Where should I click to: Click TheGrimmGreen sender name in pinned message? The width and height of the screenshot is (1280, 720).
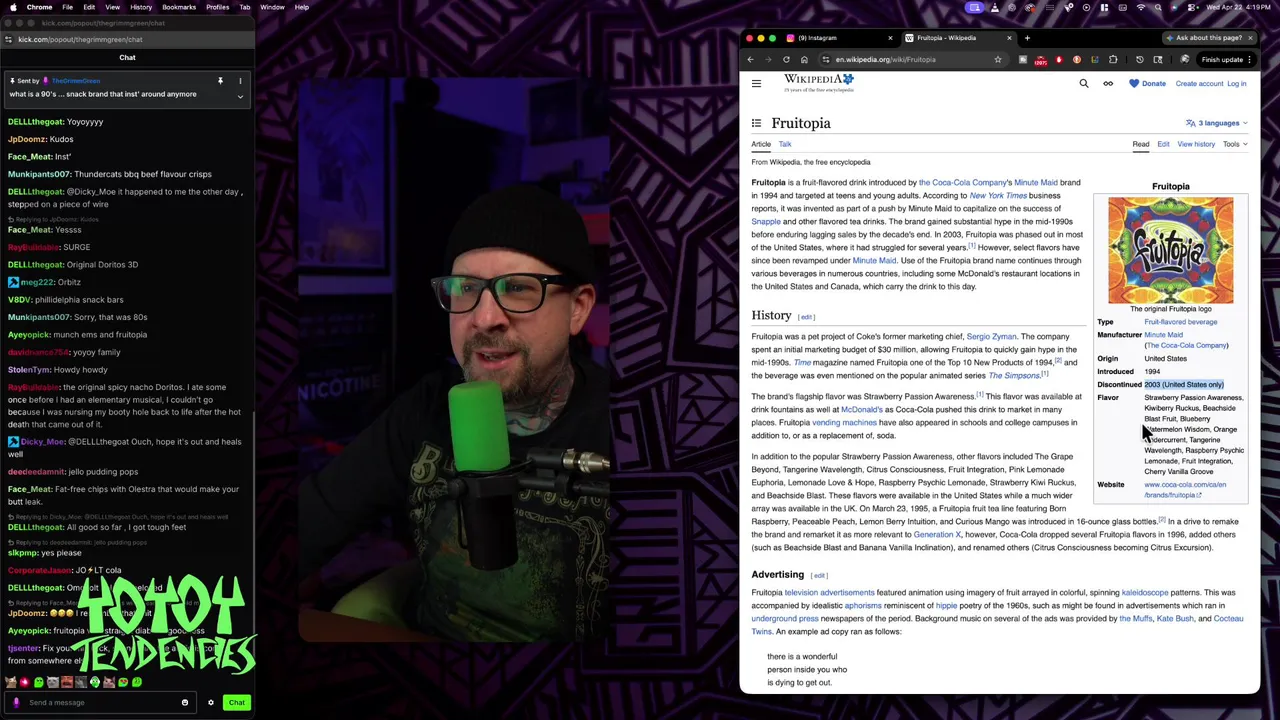click(x=76, y=81)
